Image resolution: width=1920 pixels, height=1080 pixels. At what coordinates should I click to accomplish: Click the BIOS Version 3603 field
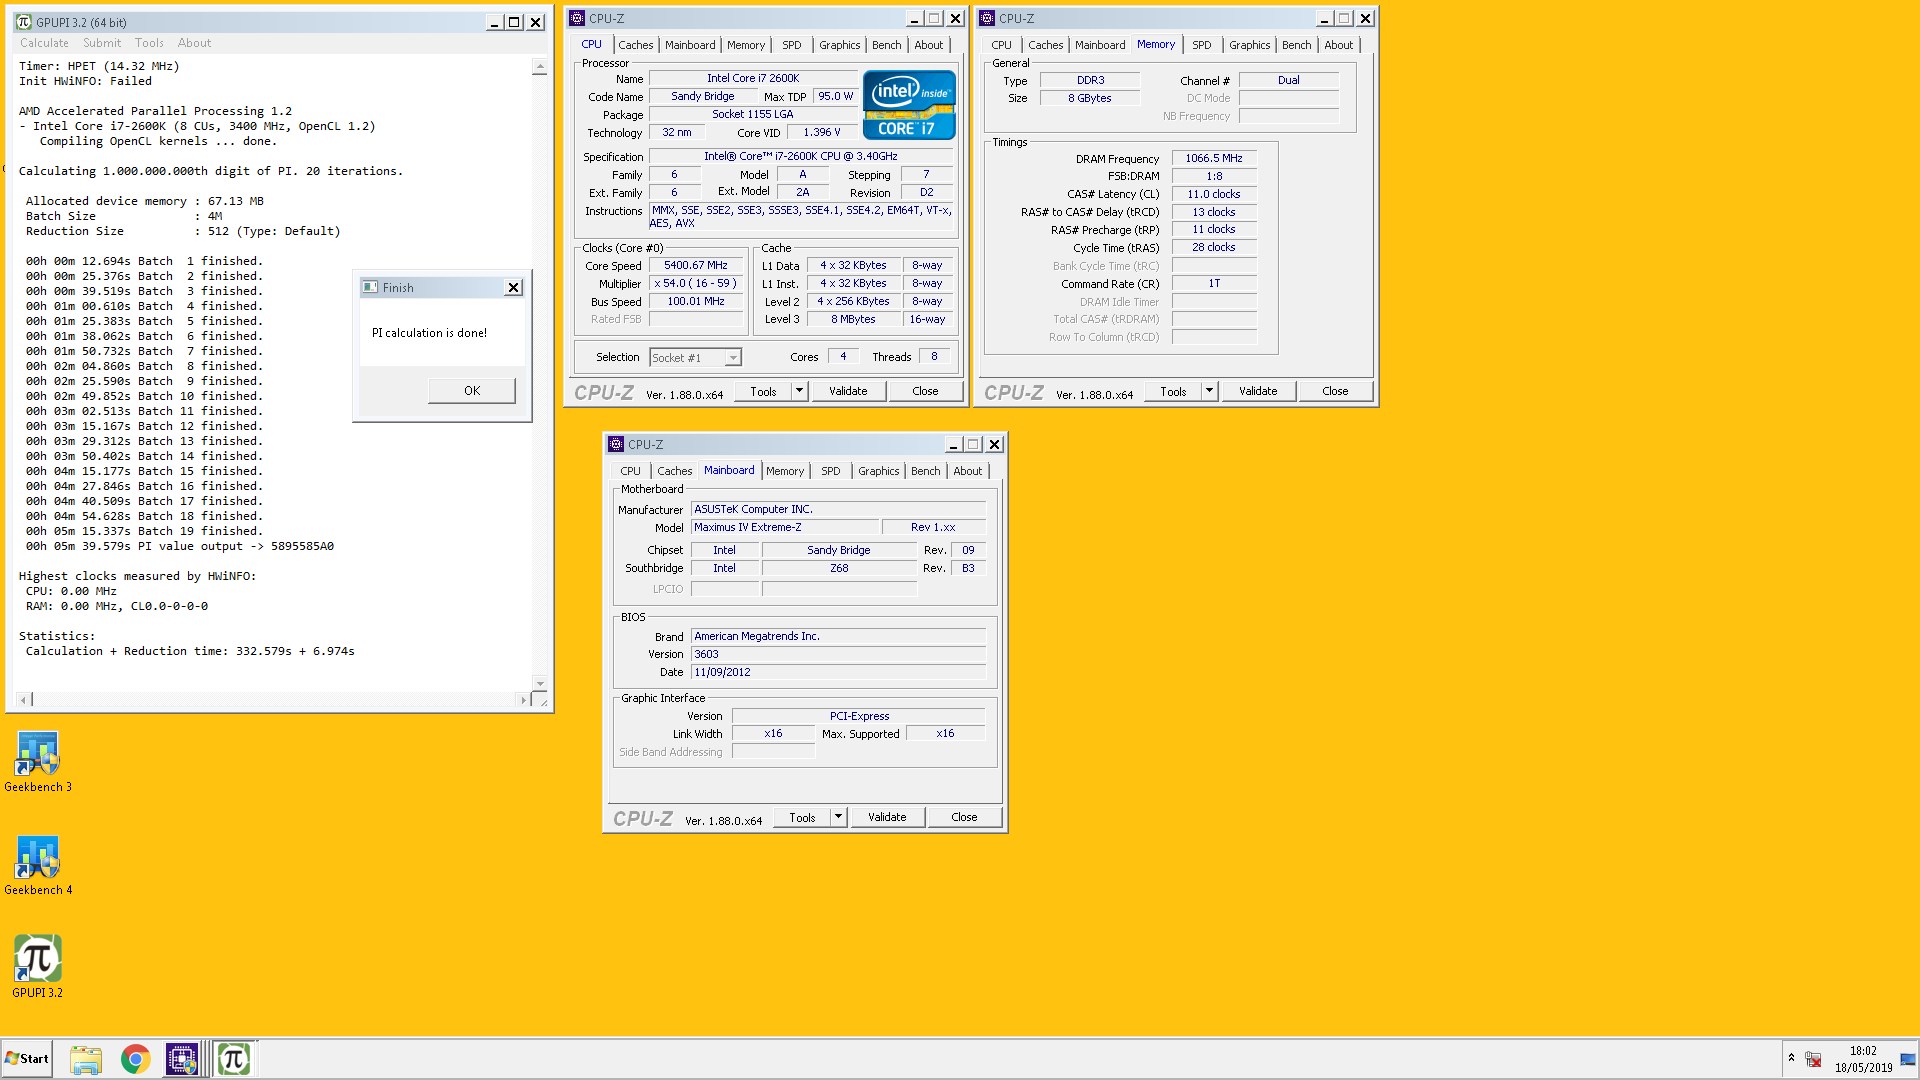(838, 654)
